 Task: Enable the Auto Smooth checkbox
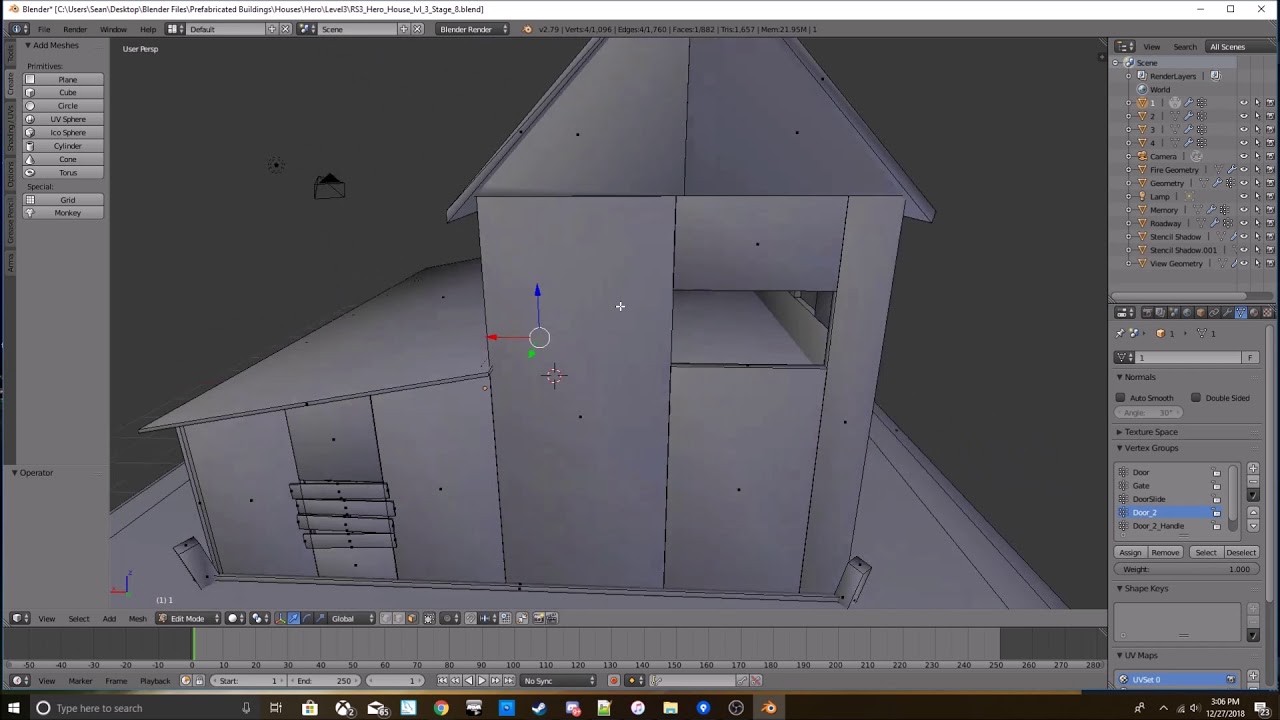tap(1121, 398)
